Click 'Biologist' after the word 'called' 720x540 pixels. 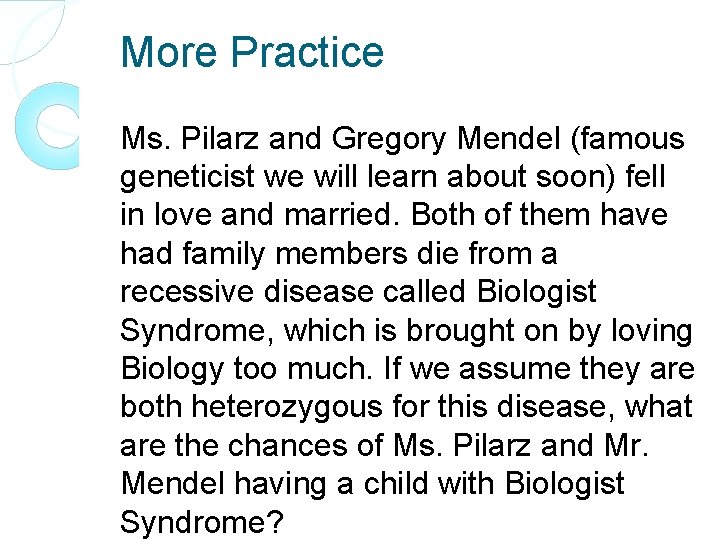point(536,292)
